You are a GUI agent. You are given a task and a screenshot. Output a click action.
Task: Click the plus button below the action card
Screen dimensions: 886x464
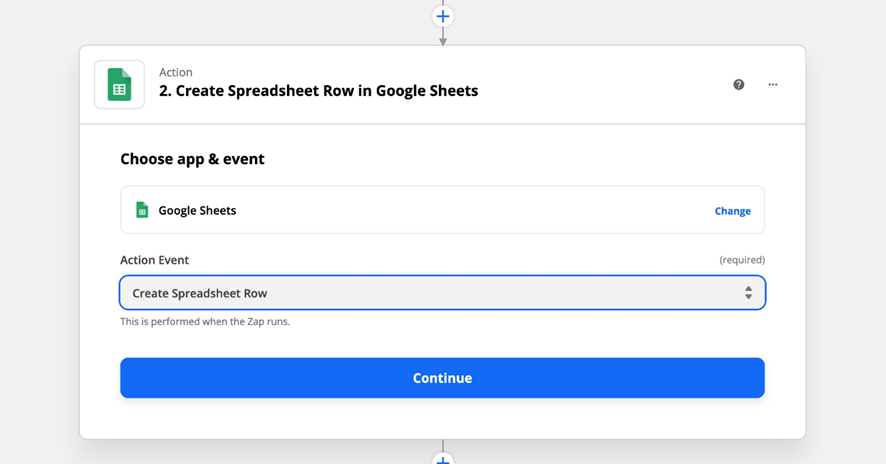[443, 459]
